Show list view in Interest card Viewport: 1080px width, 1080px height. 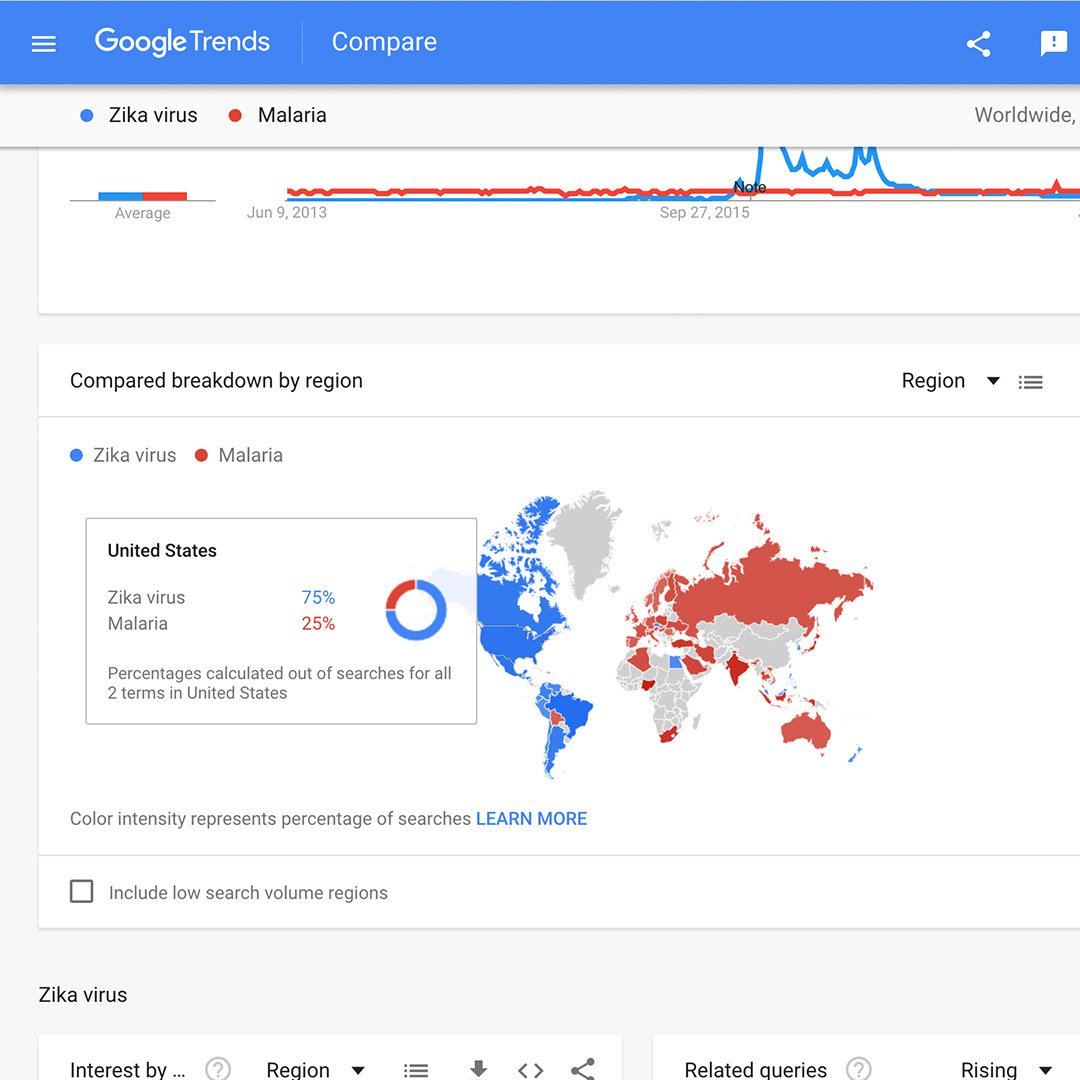(416, 1069)
